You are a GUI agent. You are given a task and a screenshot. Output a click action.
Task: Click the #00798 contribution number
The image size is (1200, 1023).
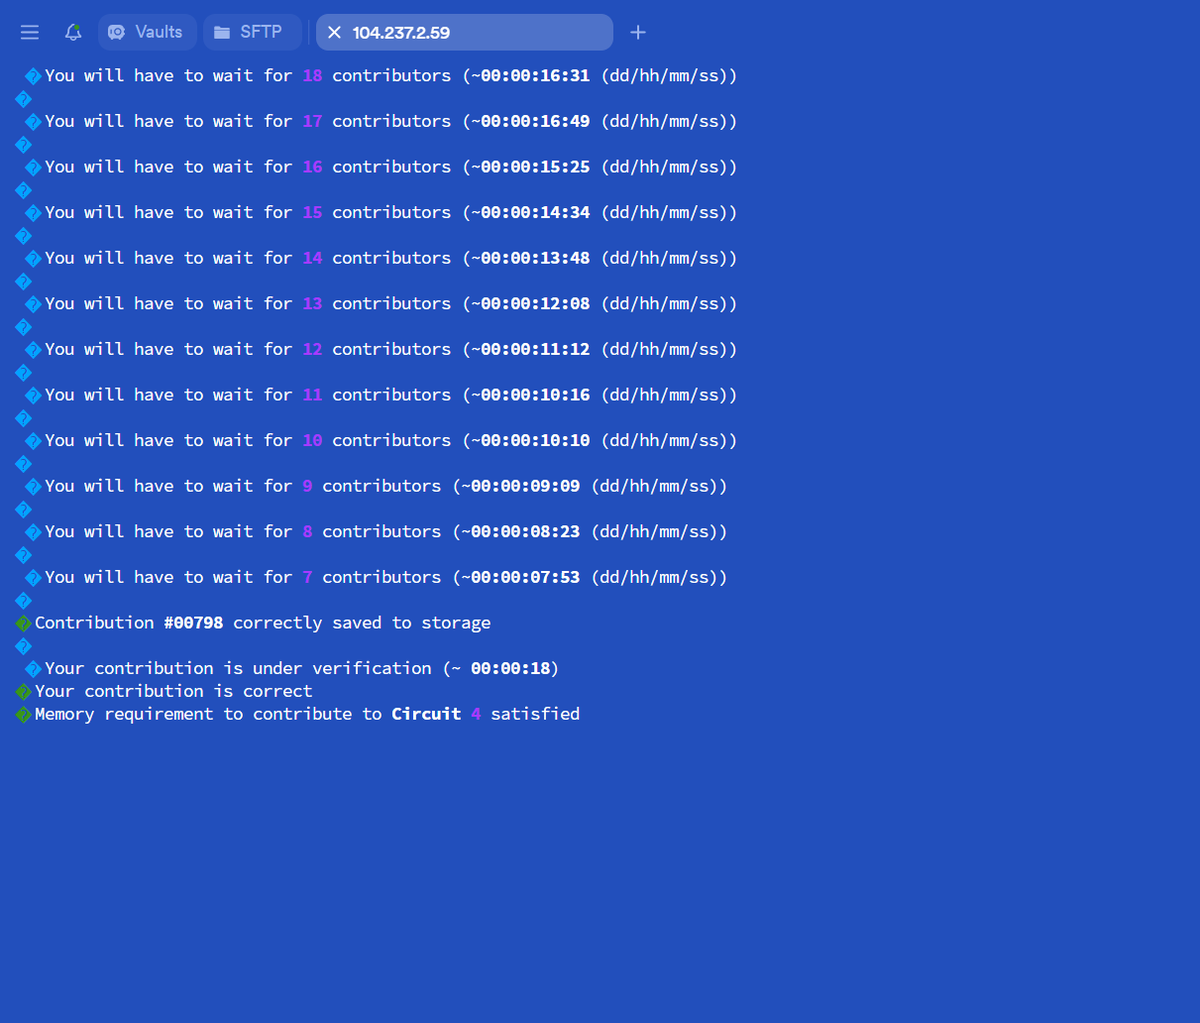pyautogui.click(x=194, y=623)
